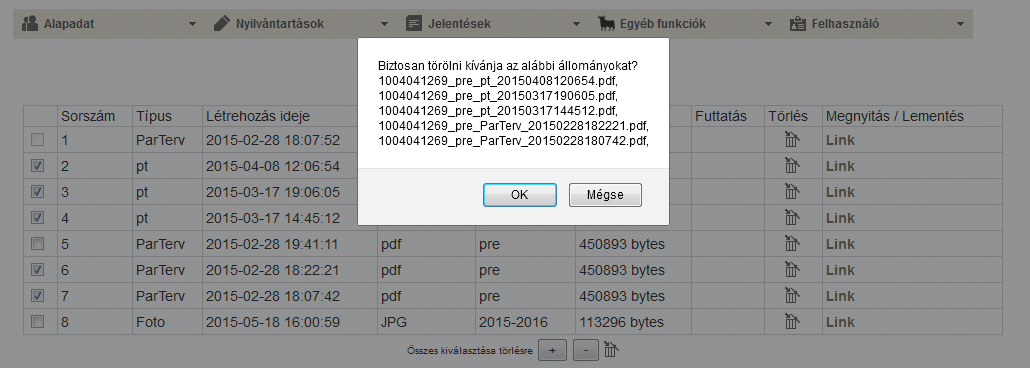Click the people icon beside Alapadat
Viewport: 1030px width, 368px height.
point(30,24)
